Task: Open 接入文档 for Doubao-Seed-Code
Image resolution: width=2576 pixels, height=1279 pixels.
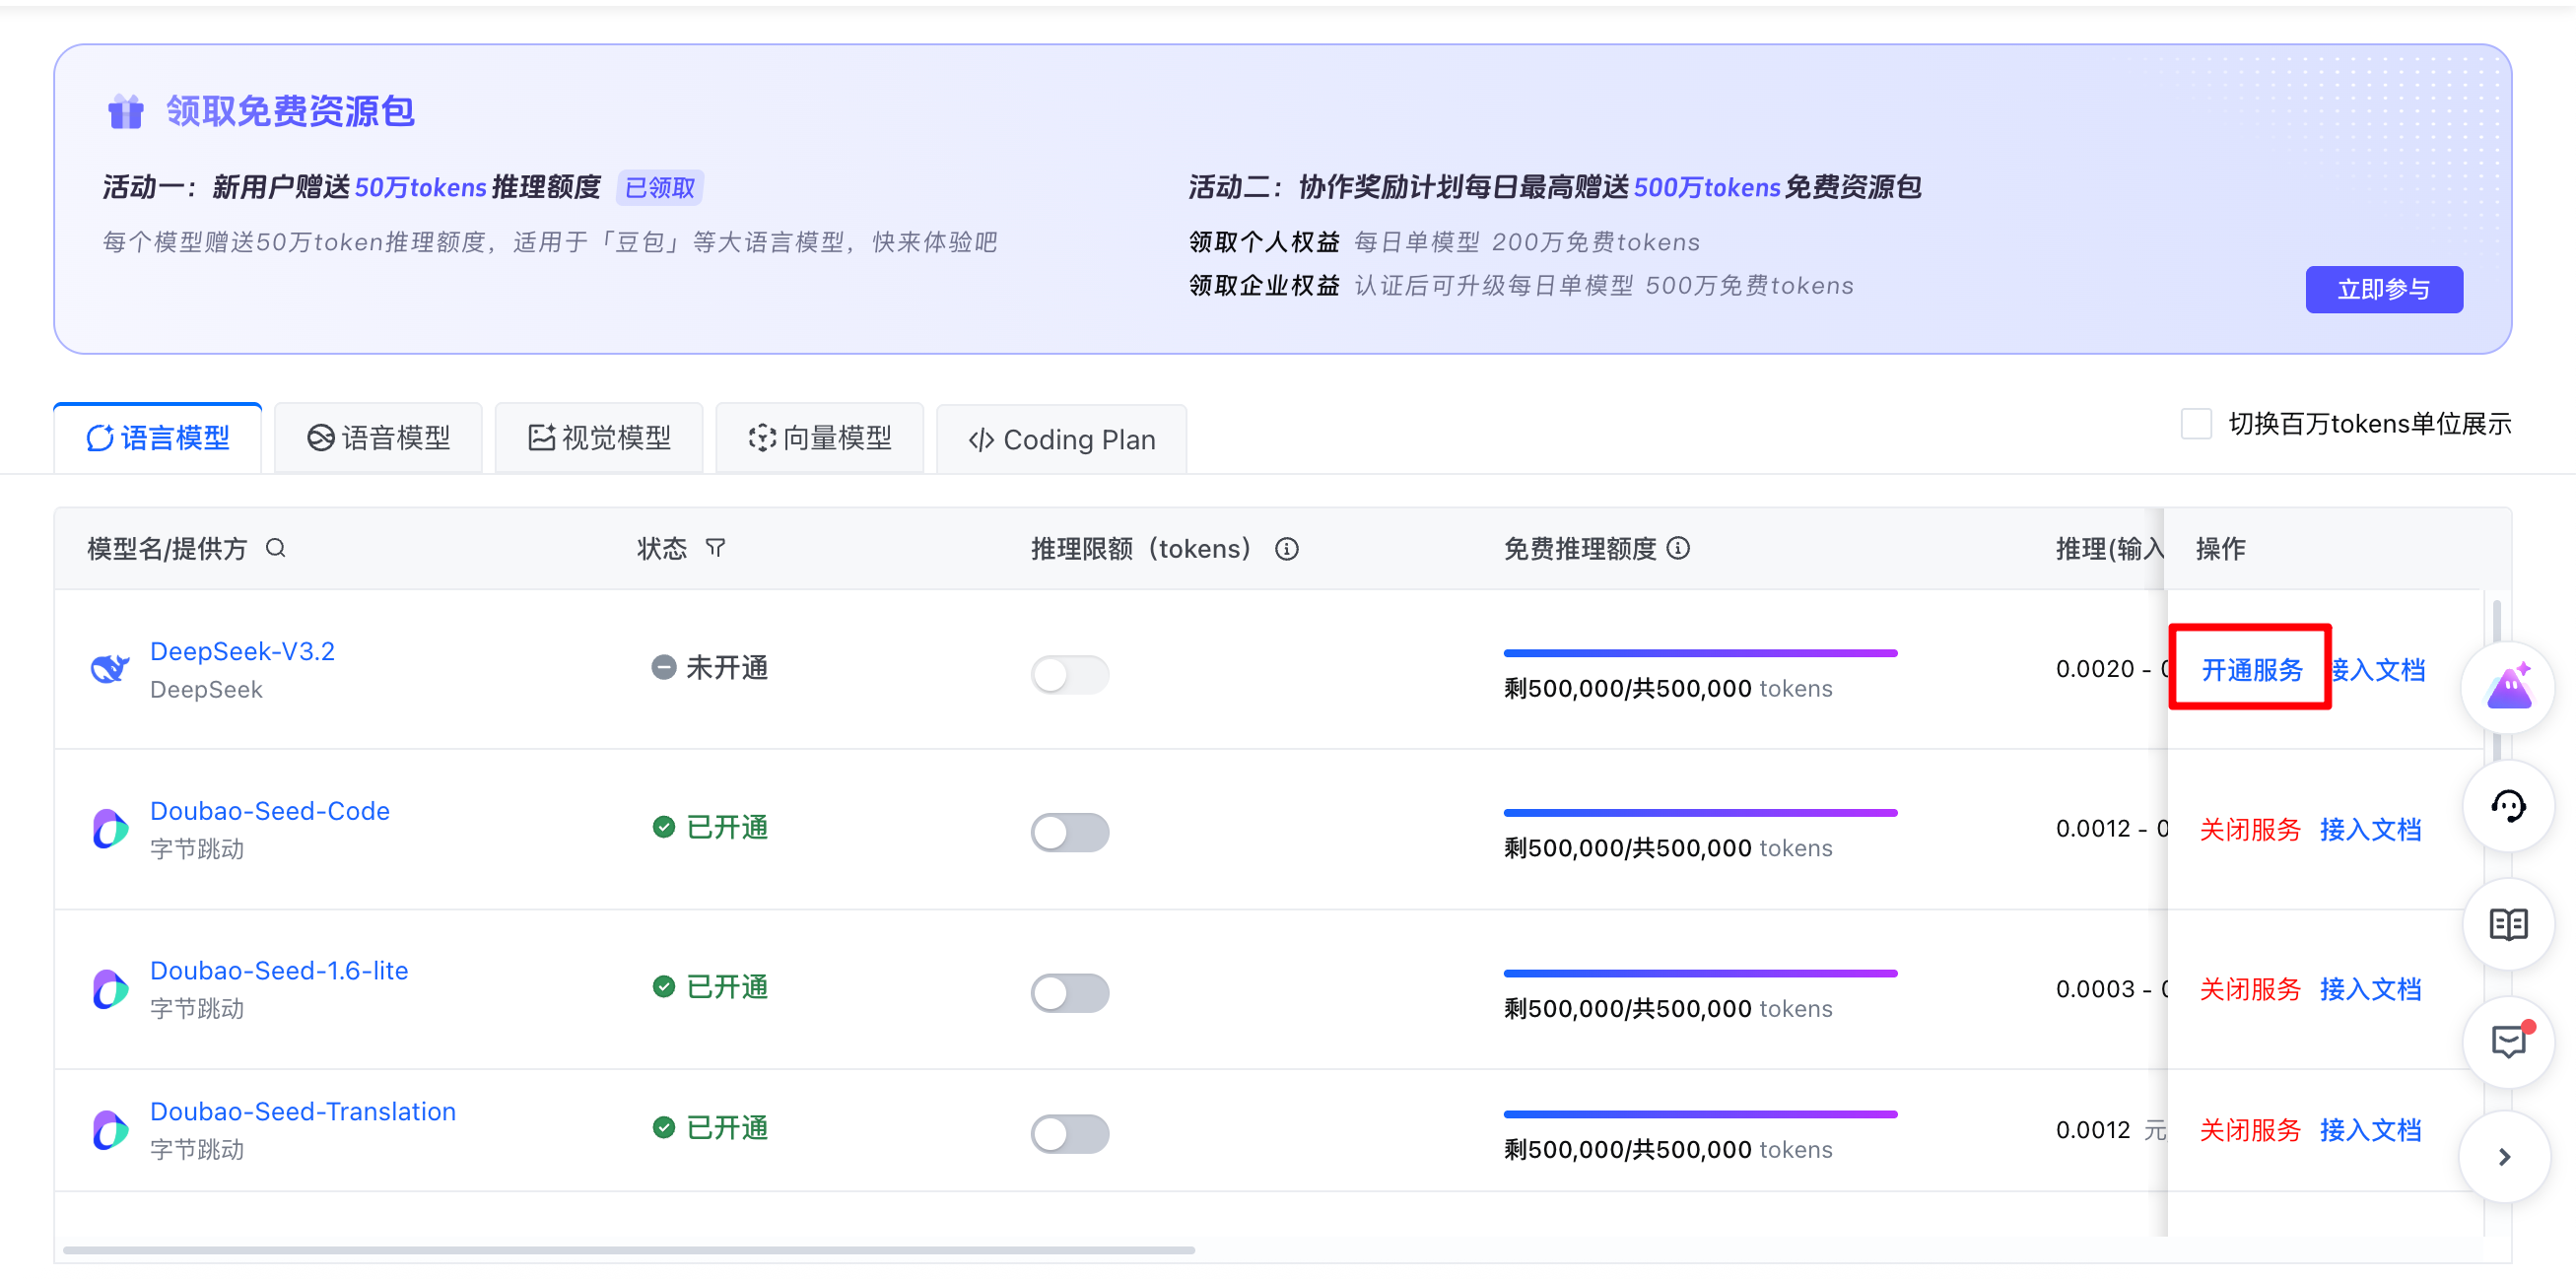Action: click(x=2370, y=829)
